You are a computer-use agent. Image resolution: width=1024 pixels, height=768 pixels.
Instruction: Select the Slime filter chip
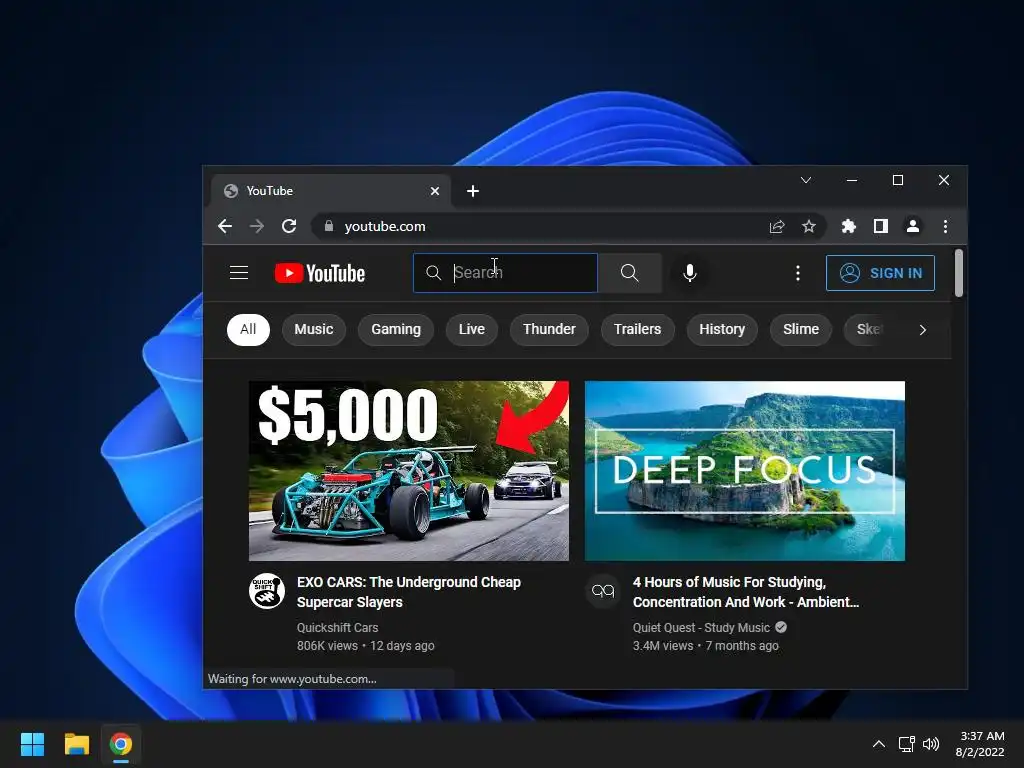801,329
